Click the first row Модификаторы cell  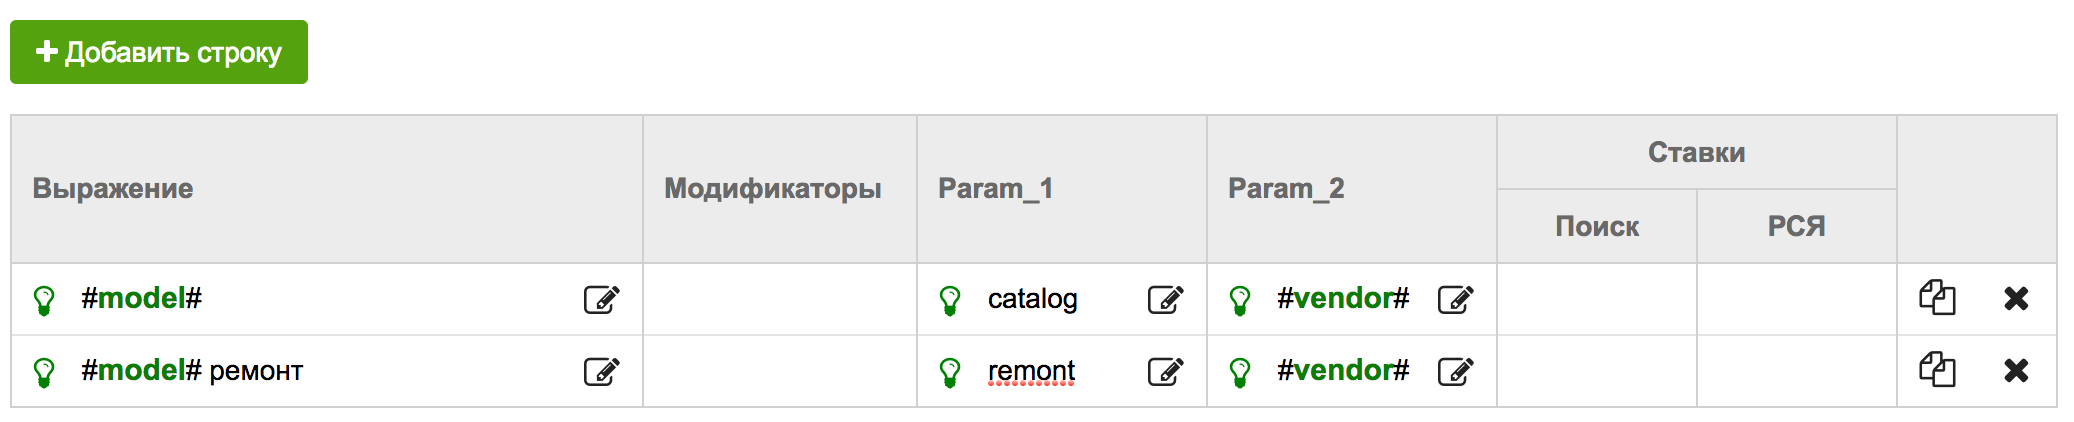coord(780,299)
